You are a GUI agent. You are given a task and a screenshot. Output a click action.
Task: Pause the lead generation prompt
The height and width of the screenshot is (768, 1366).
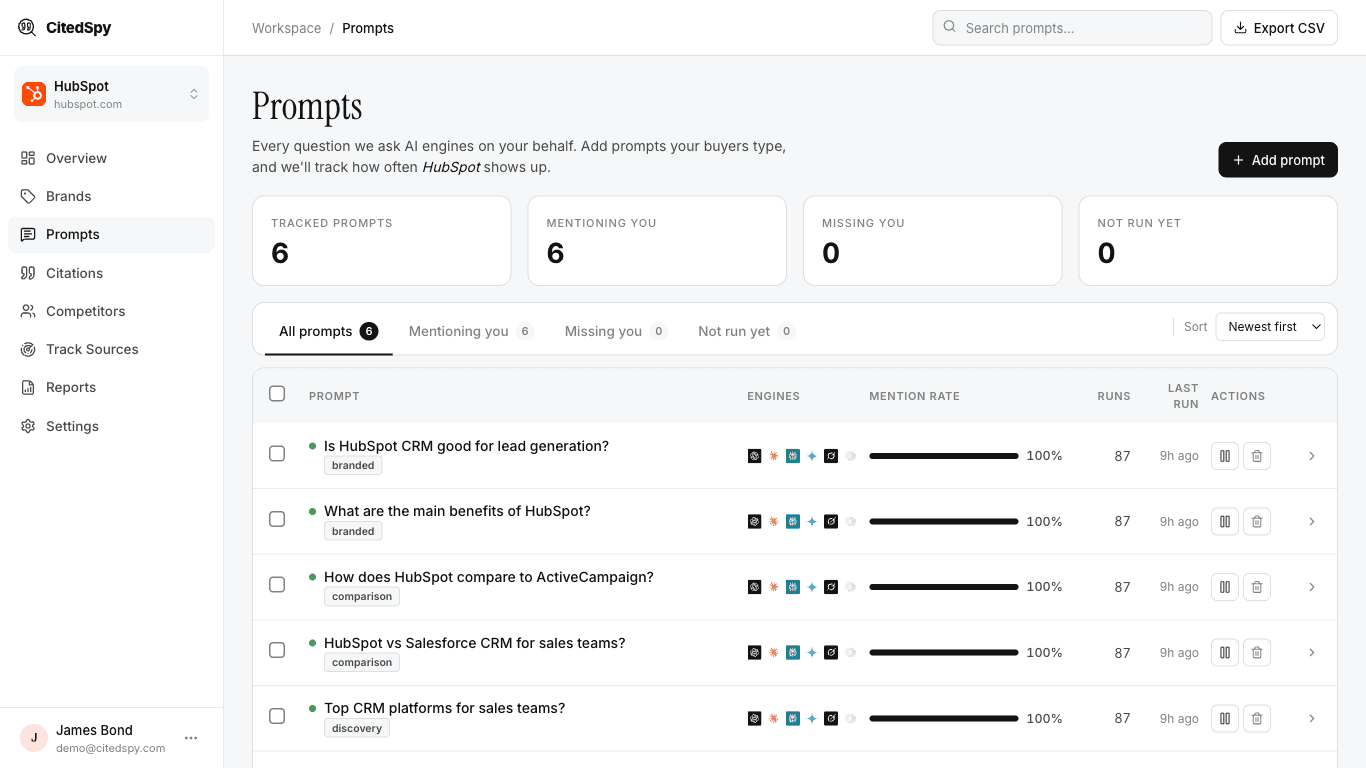[1225, 456]
